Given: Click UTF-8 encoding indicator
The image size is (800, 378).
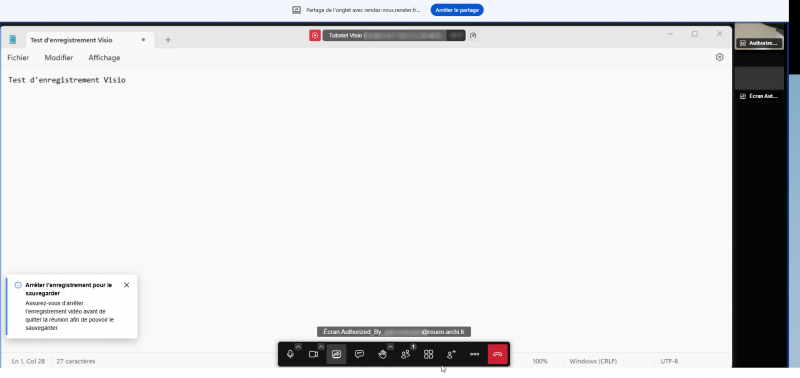Looking at the screenshot, I should pyautogui.click(x=669, y=361).
